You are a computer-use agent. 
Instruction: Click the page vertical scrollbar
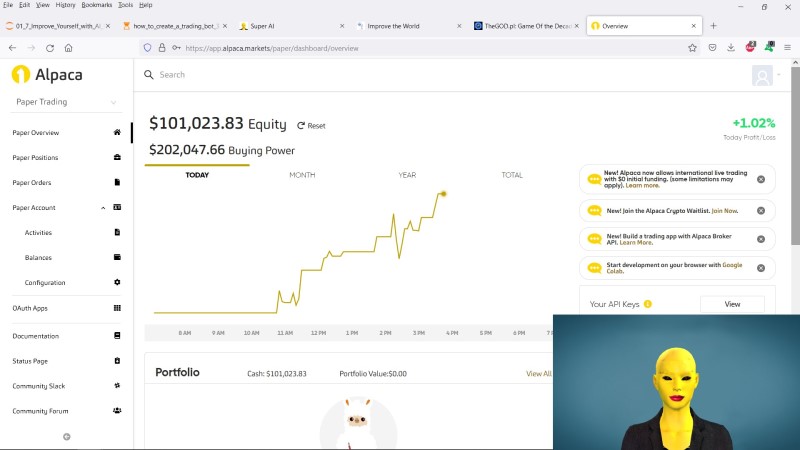click(x=795, y=158)
